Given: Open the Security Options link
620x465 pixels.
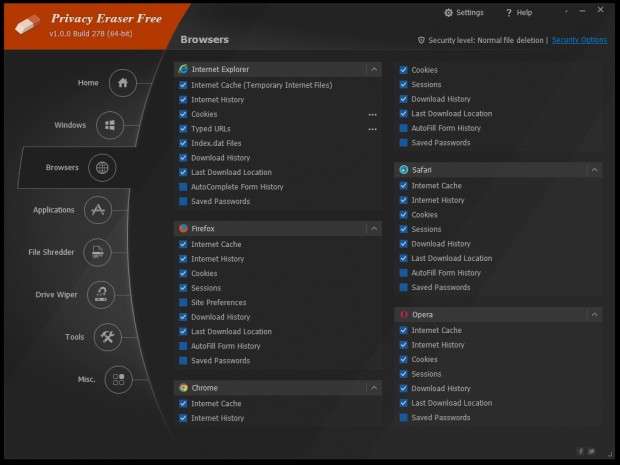Looking at the screenshot, I should [x=579, y=40].
